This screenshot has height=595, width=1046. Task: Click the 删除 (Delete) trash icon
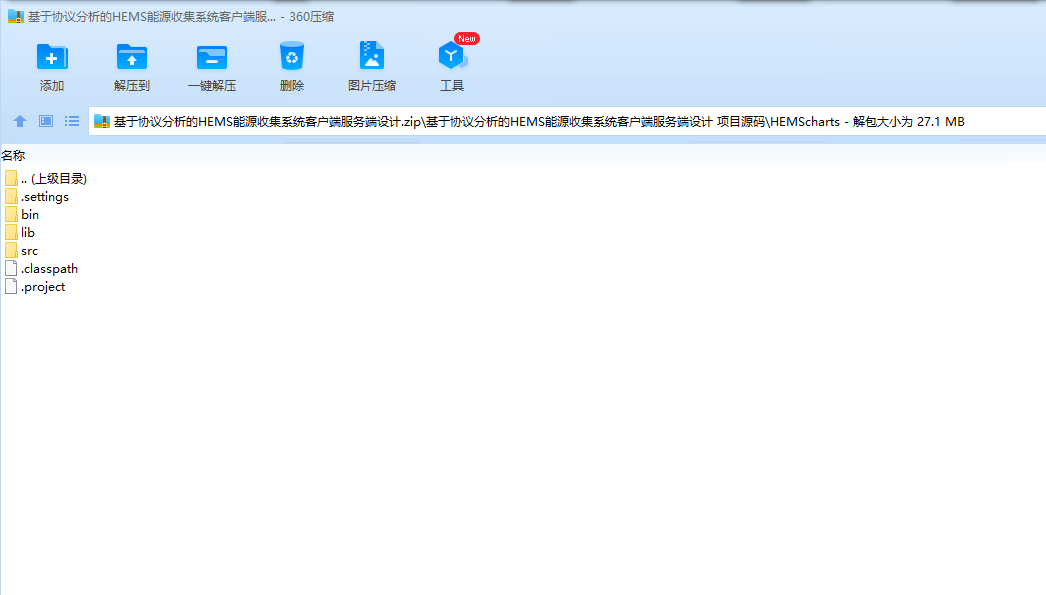(x=292, y=56)
